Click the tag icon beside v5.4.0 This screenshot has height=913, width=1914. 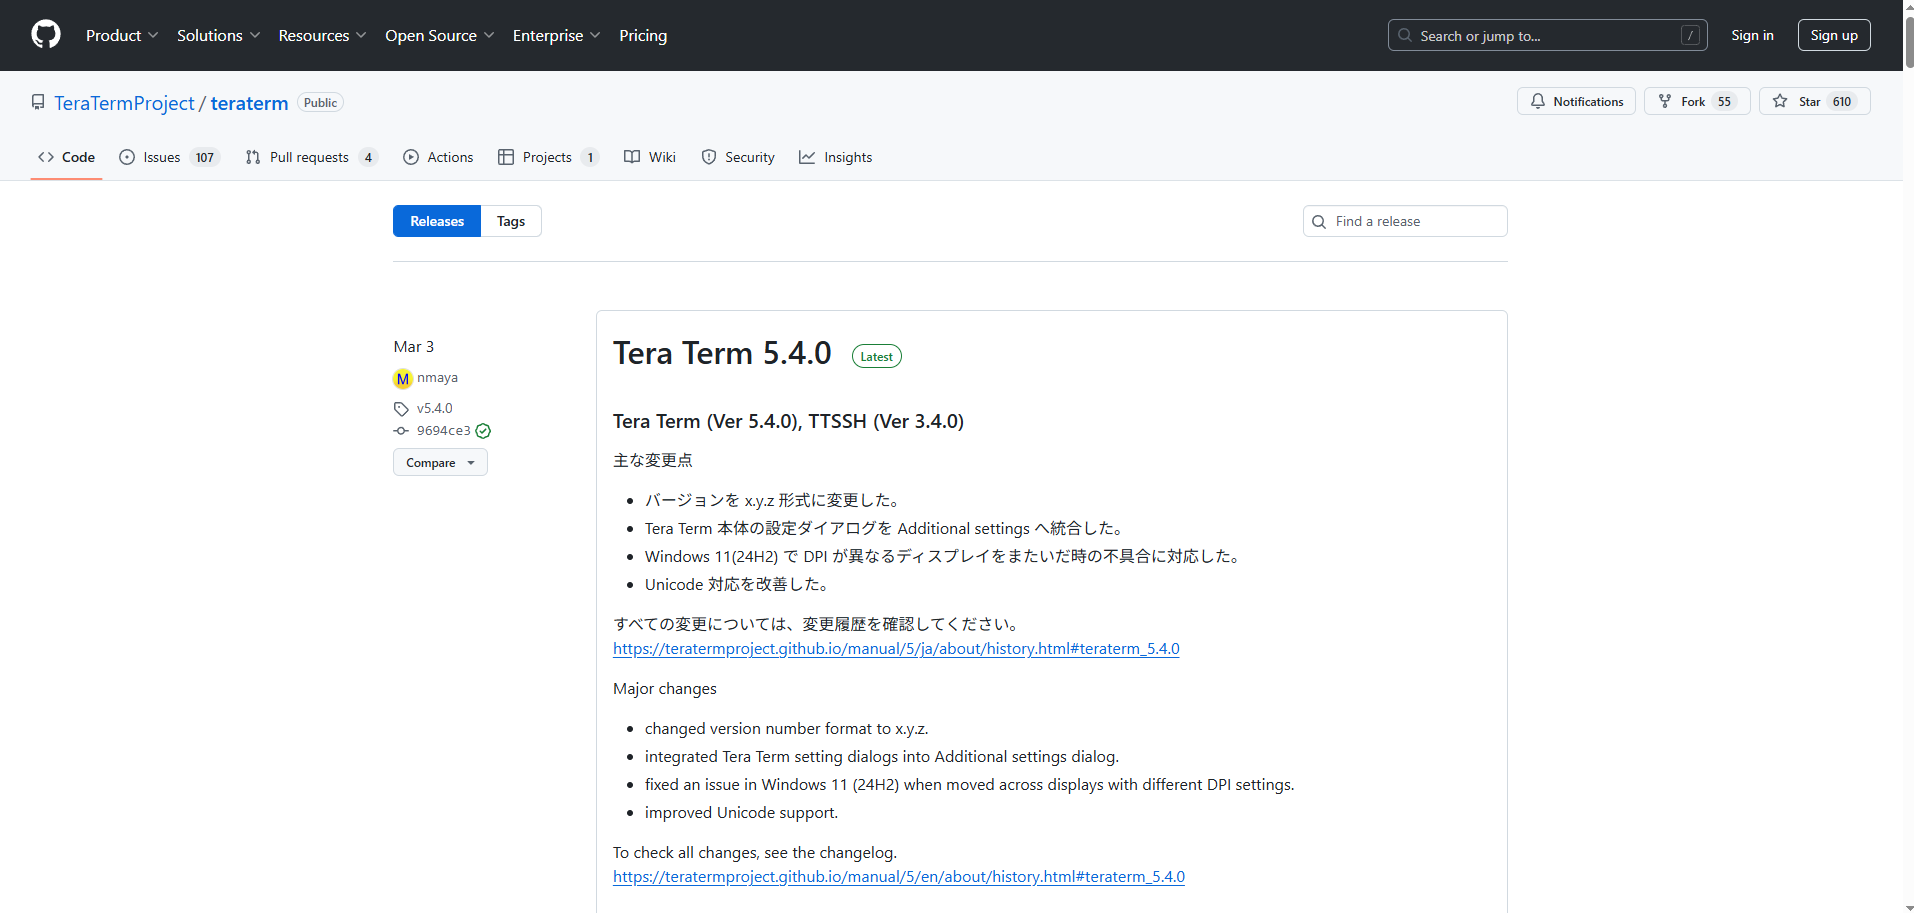402,408
